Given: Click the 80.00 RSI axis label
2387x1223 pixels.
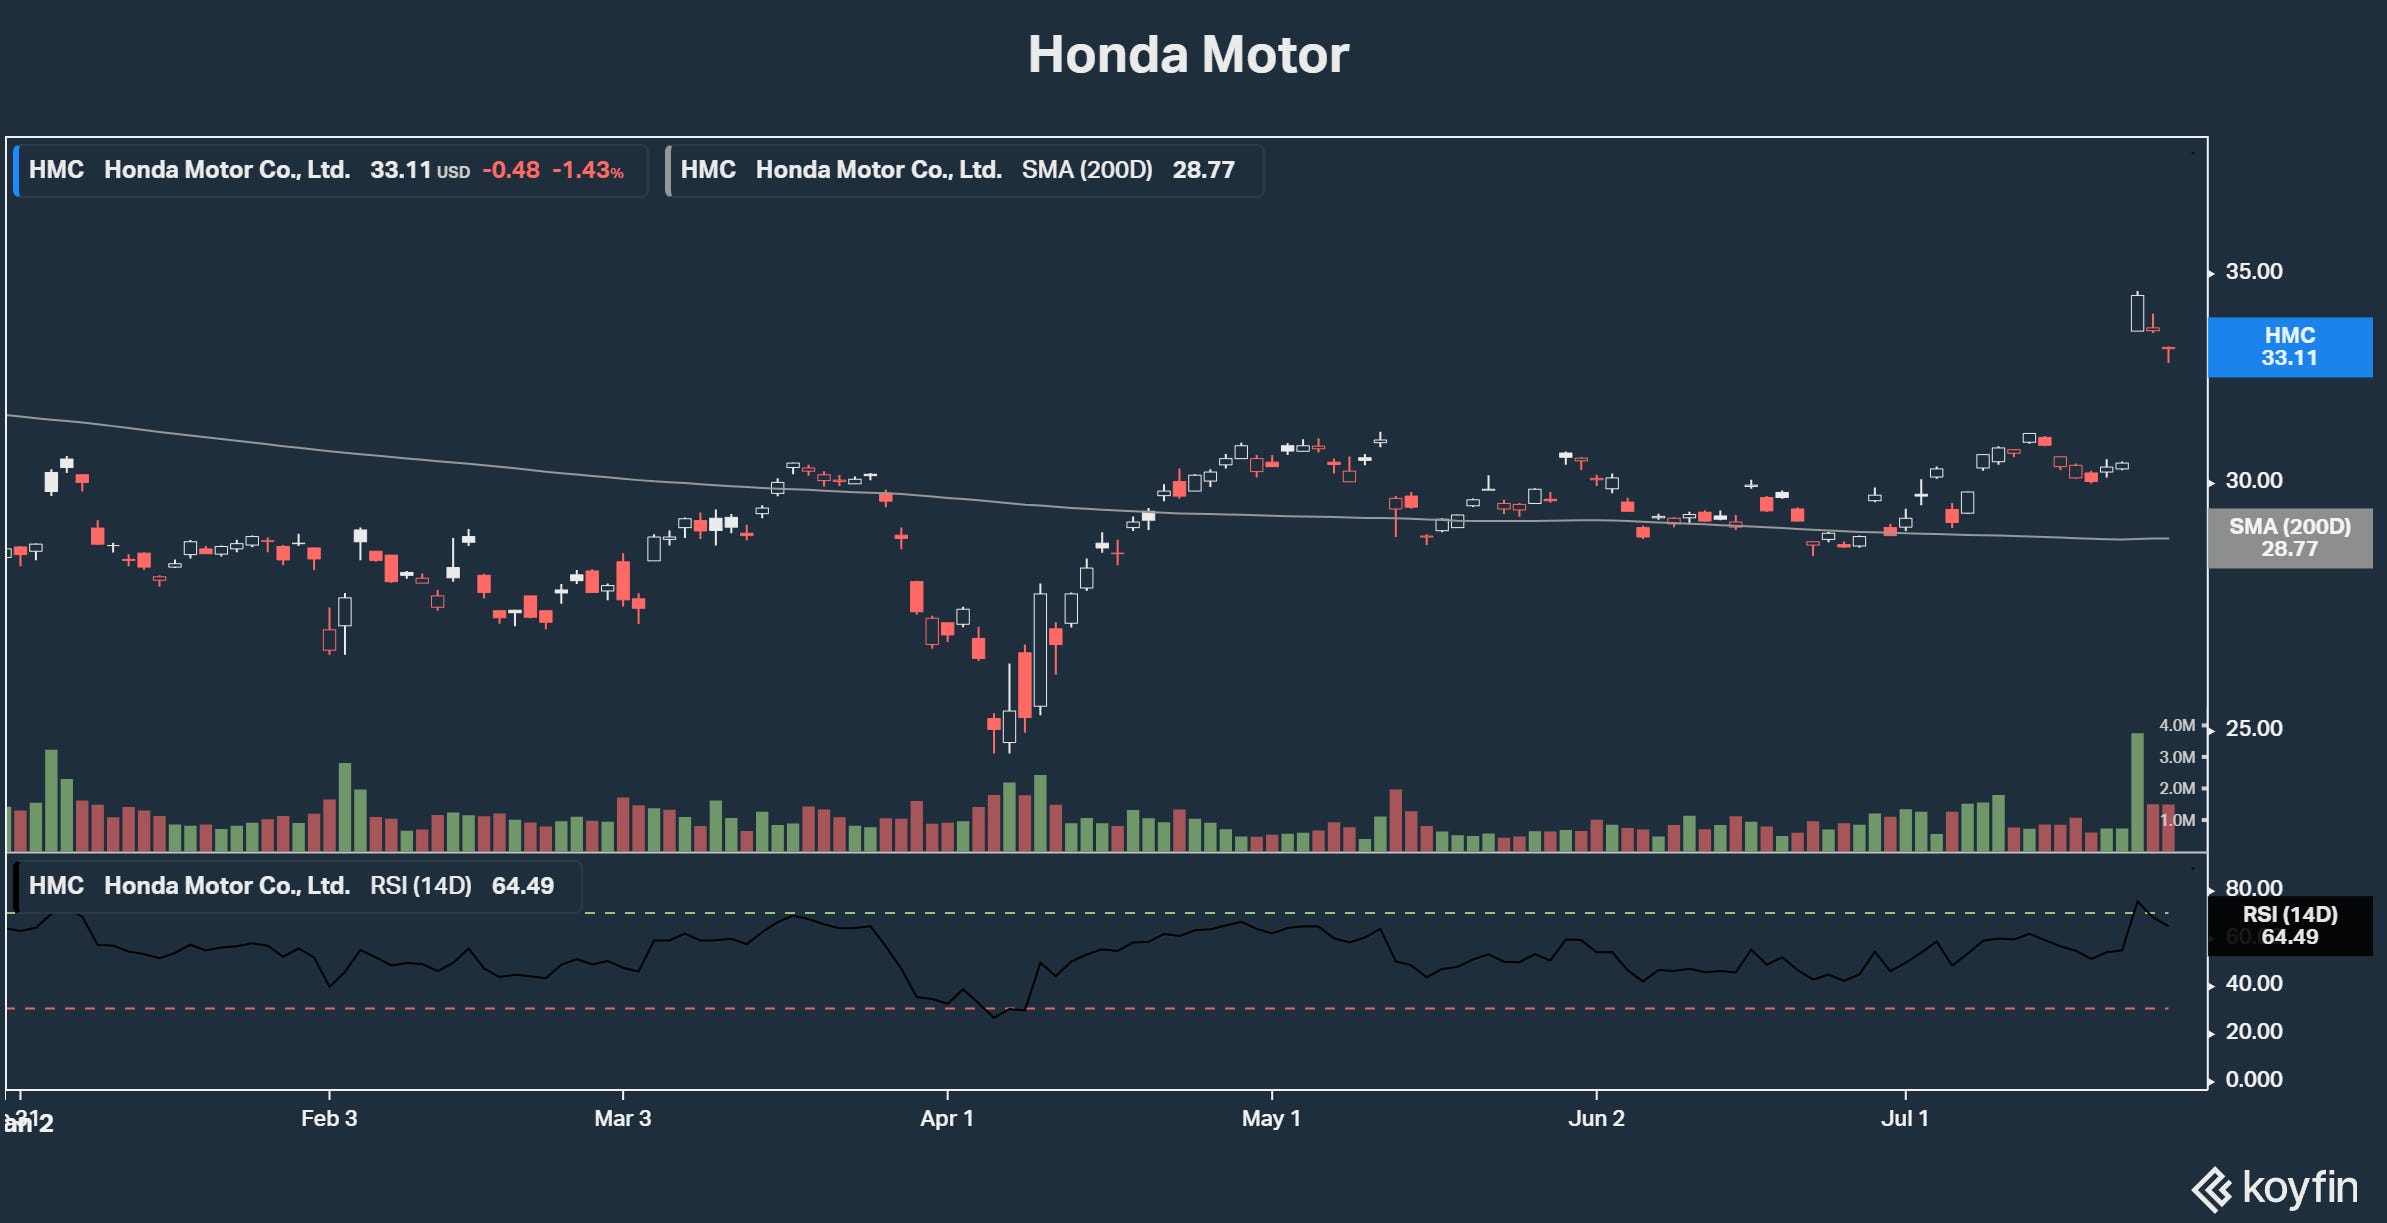Looking at the screenshot, I should pyautogui.click(x=2253, y=888).
